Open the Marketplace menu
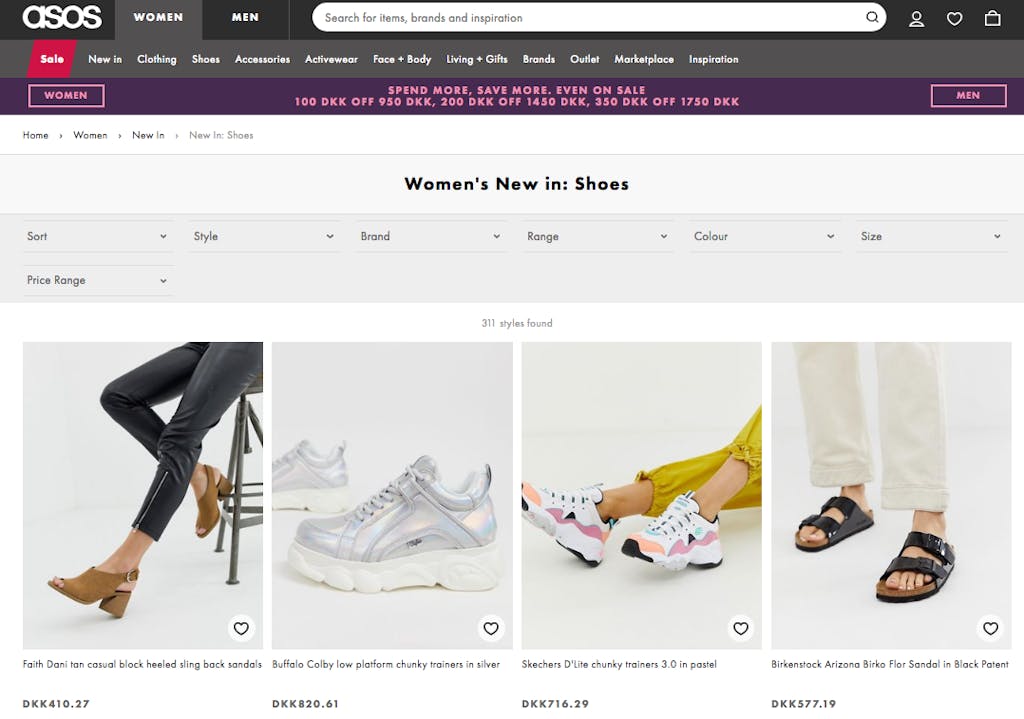Screen dimensions: 1024x719 tap(644, 59)
